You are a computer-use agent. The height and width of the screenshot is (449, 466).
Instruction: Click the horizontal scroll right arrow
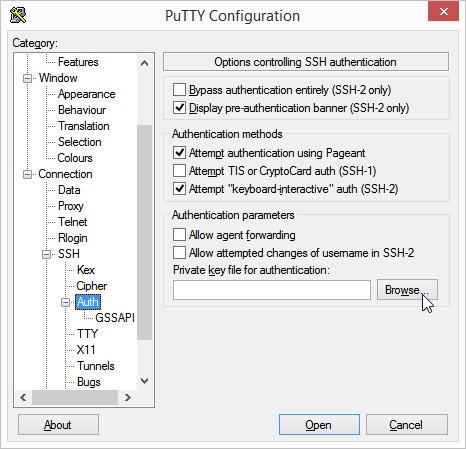click(x=127, y=397)
